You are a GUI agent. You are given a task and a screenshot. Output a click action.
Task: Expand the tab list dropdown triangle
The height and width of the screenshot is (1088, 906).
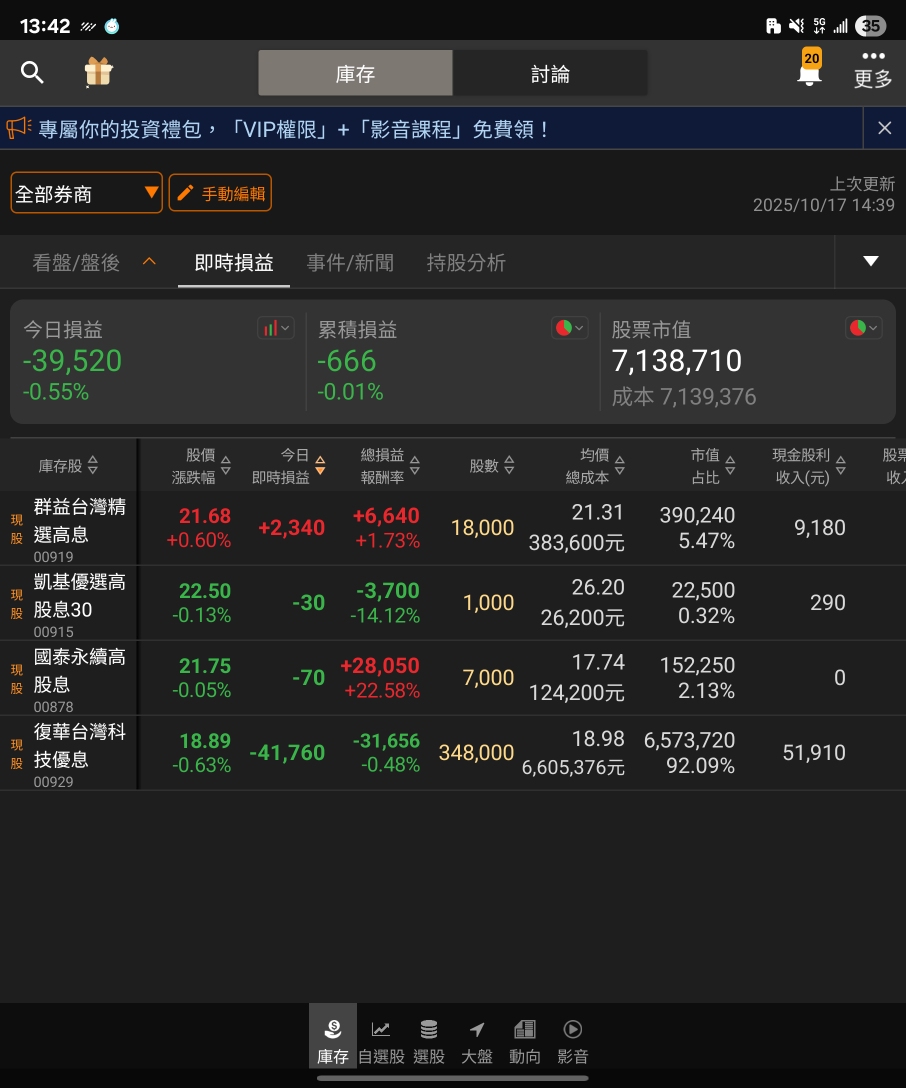871,262
